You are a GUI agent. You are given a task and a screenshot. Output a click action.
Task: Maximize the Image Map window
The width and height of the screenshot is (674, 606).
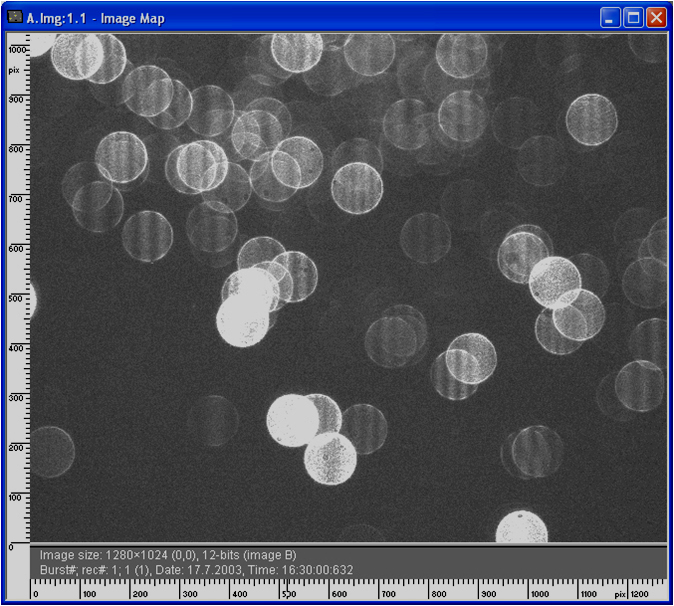click(633, 18)
